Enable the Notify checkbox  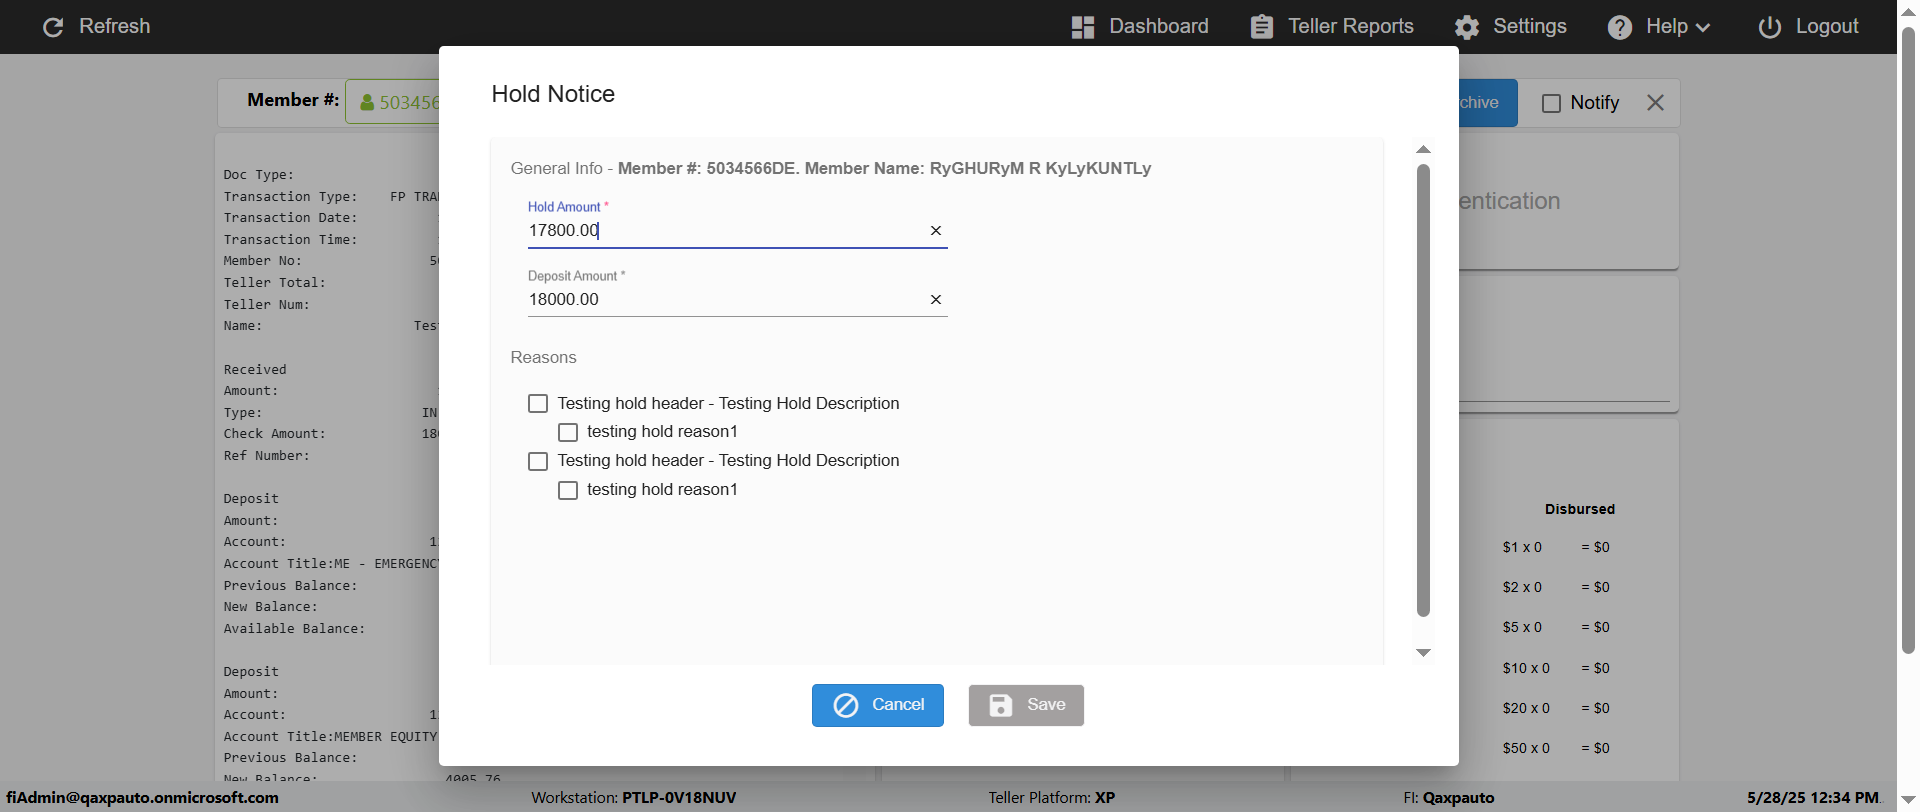click(1551, 103)
